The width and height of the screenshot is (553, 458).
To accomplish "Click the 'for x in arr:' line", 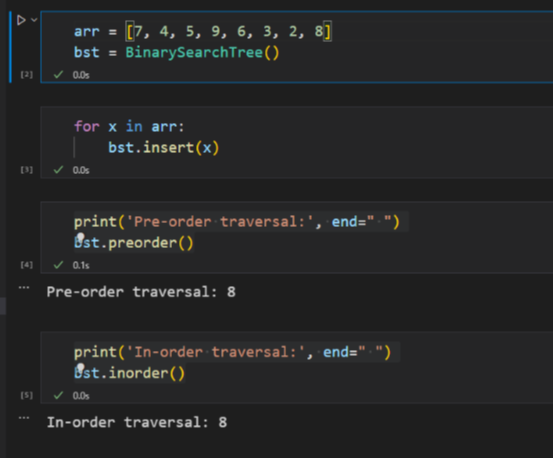I will click(x=129, y=127).
